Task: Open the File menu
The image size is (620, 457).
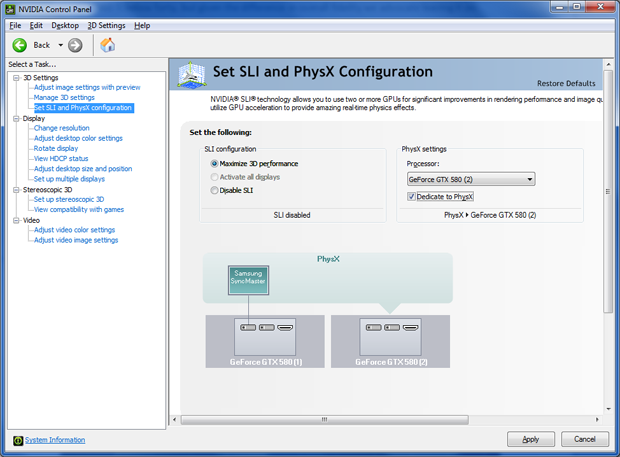Action: pos(15,26)
